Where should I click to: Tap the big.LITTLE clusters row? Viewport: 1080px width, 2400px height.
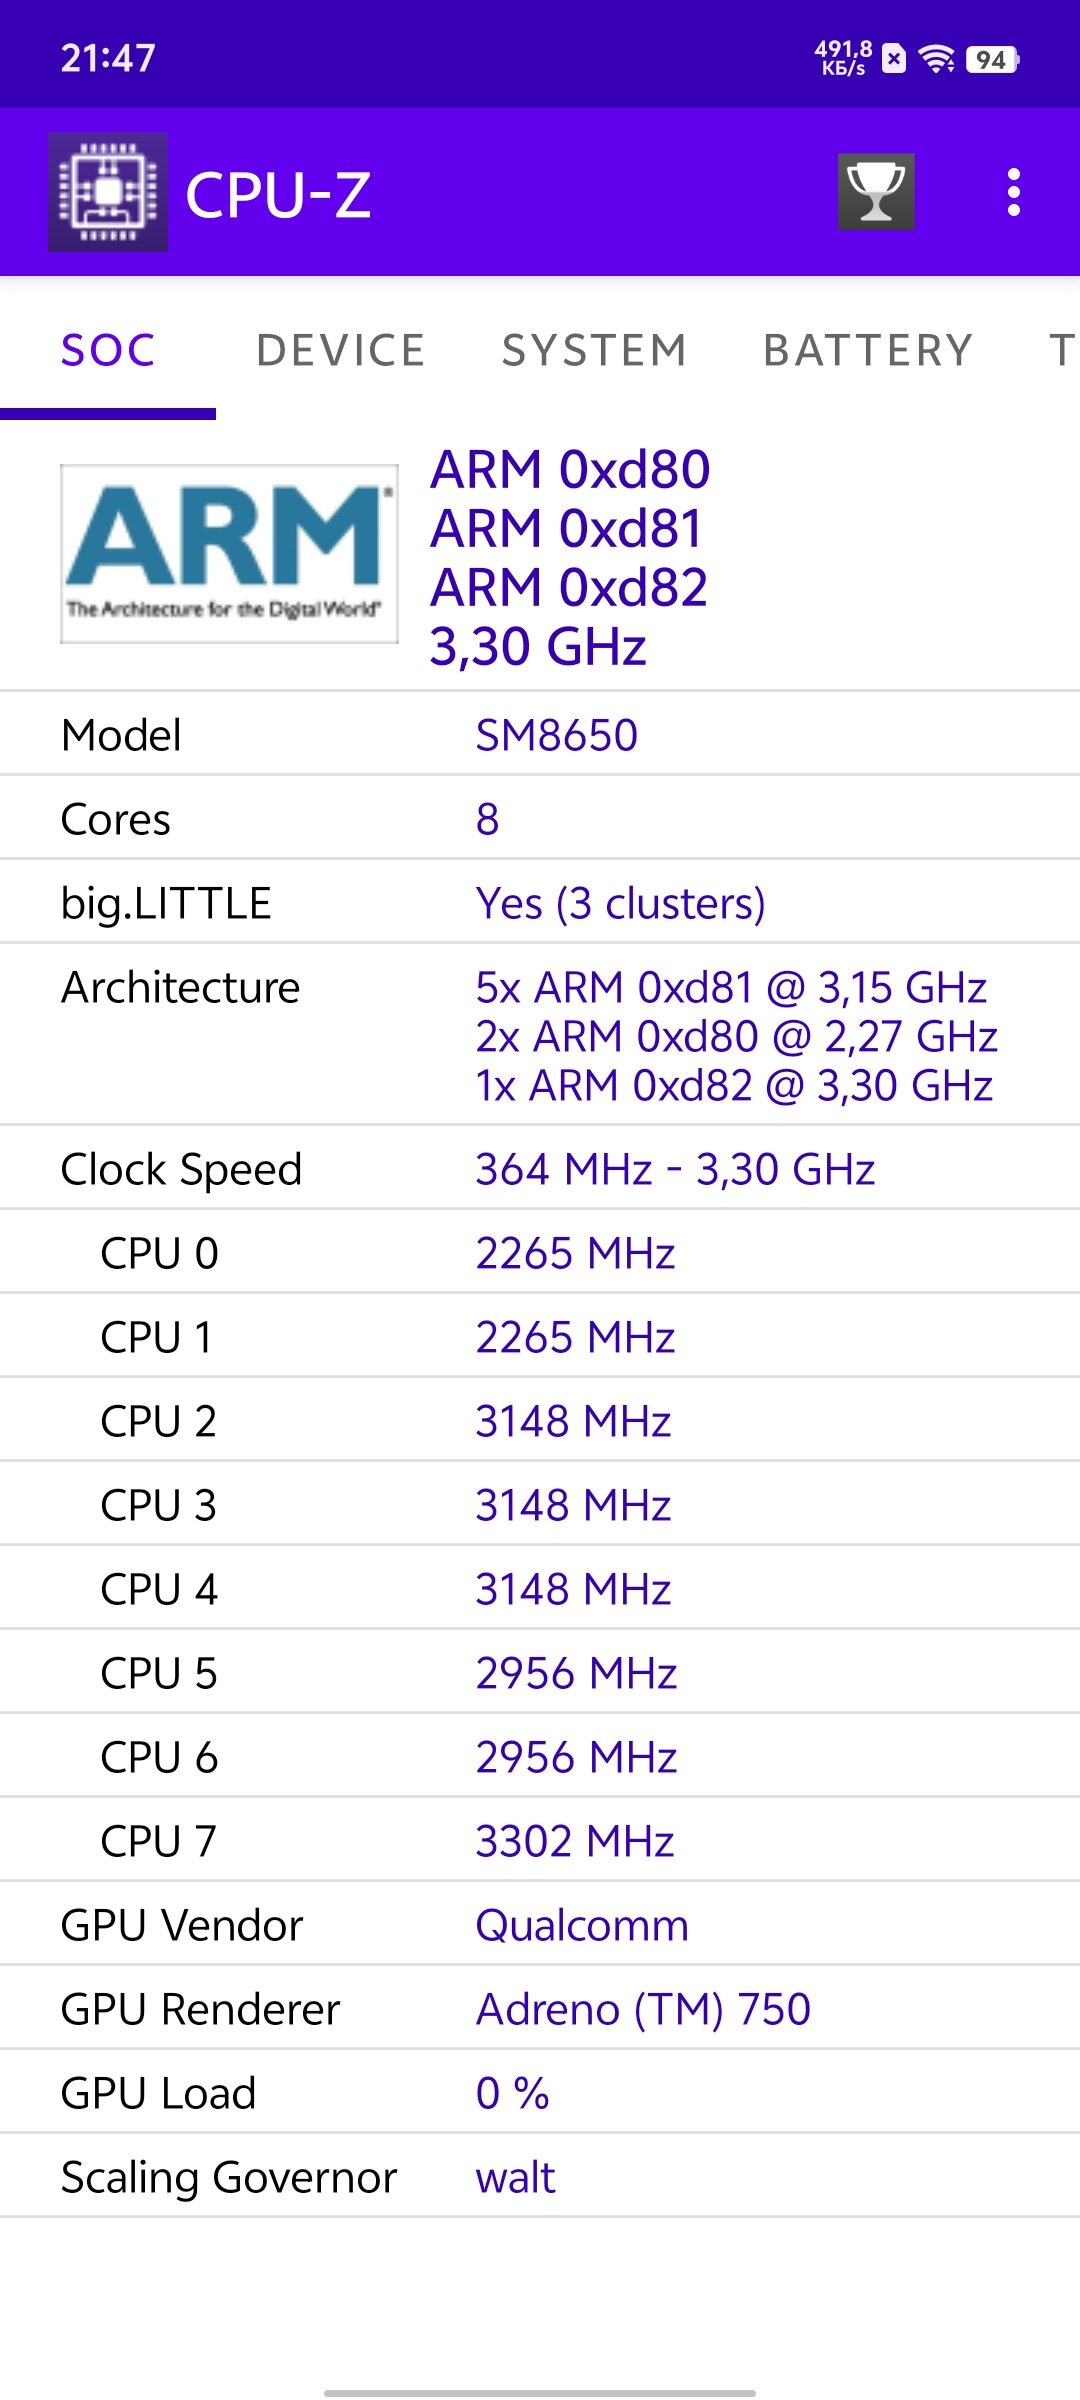coord(540,903)
